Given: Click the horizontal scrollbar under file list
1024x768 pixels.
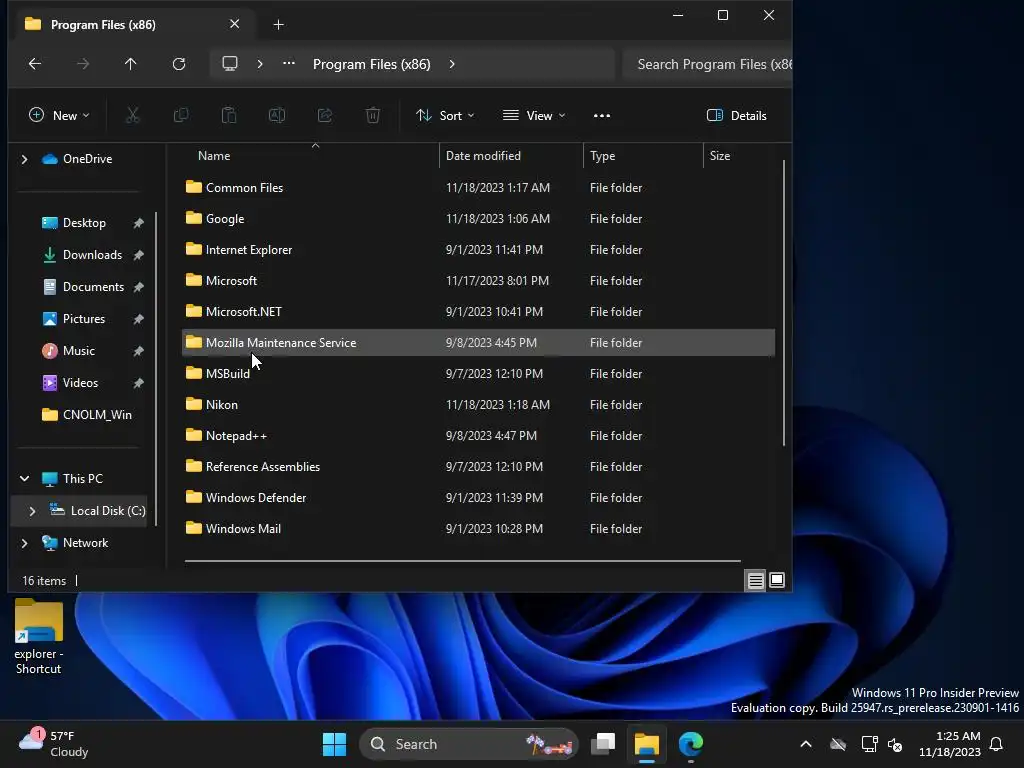Looking at the screenshot, I should click(462, 560).
